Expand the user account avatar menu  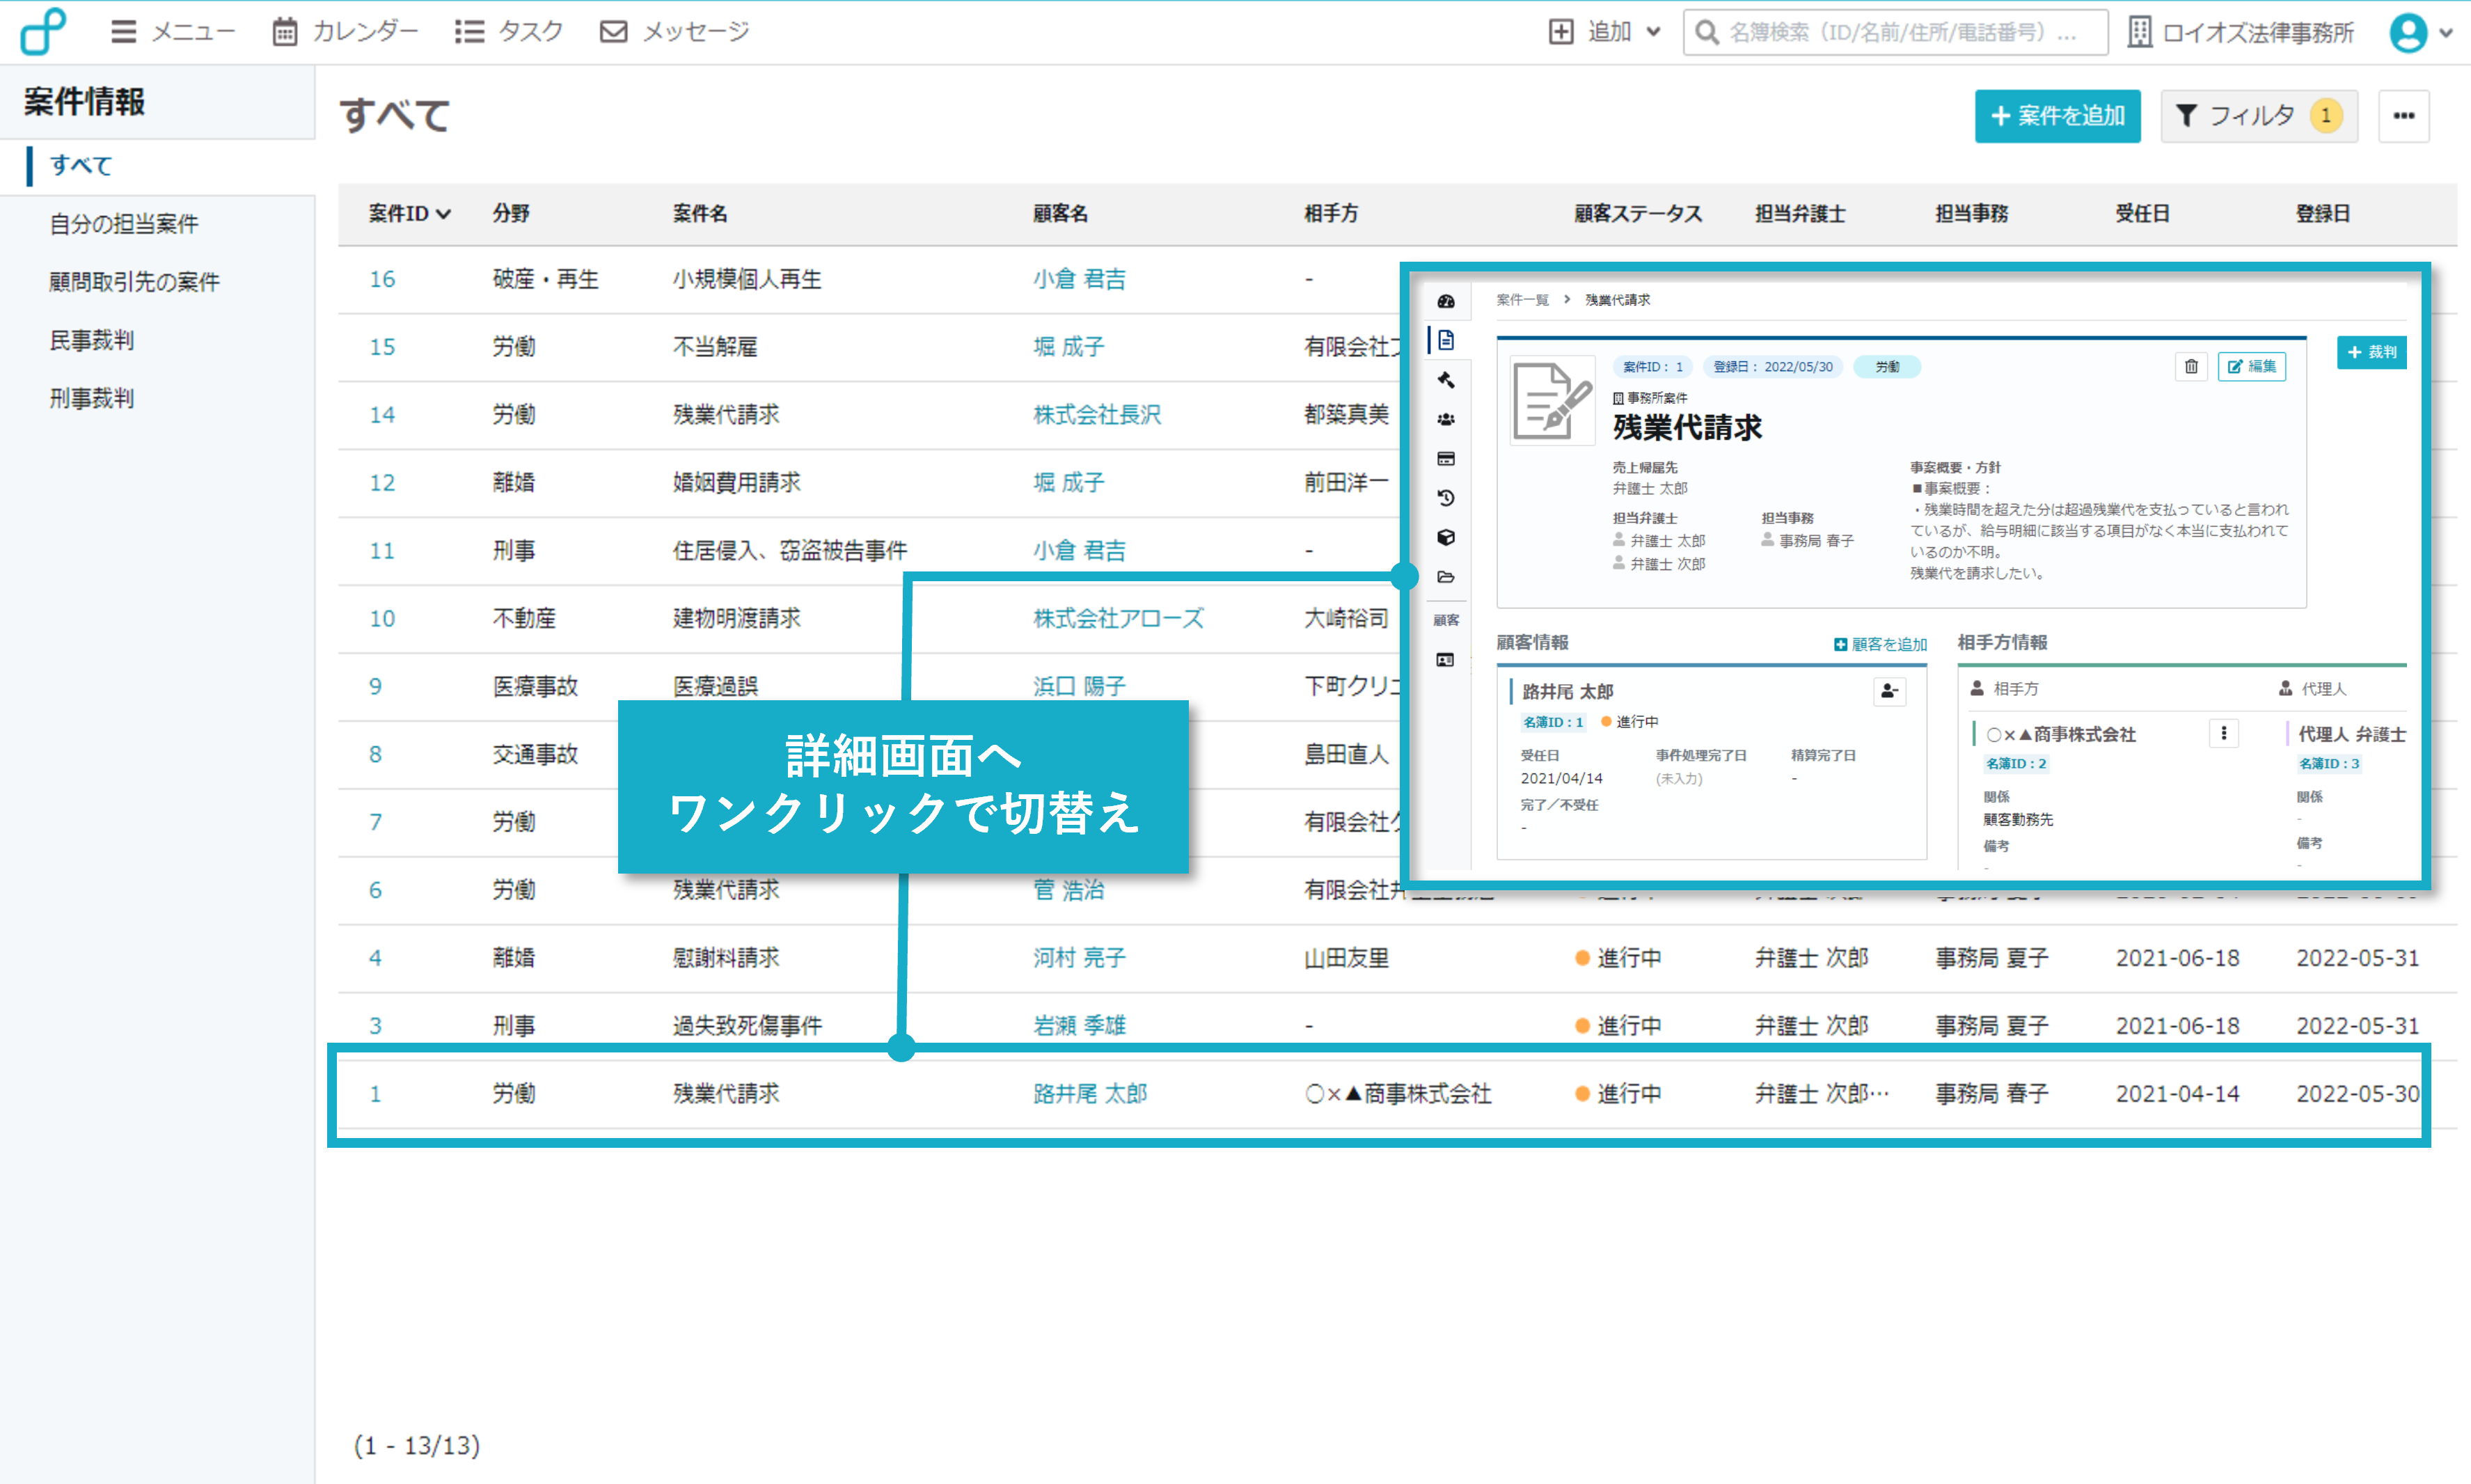point(2419,32)
